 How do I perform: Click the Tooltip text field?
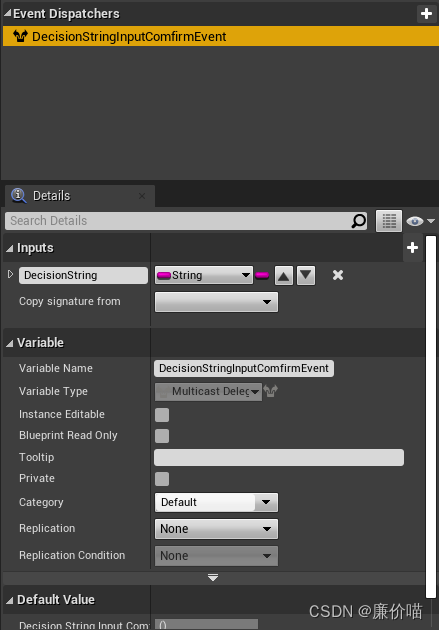pos(279,458)
